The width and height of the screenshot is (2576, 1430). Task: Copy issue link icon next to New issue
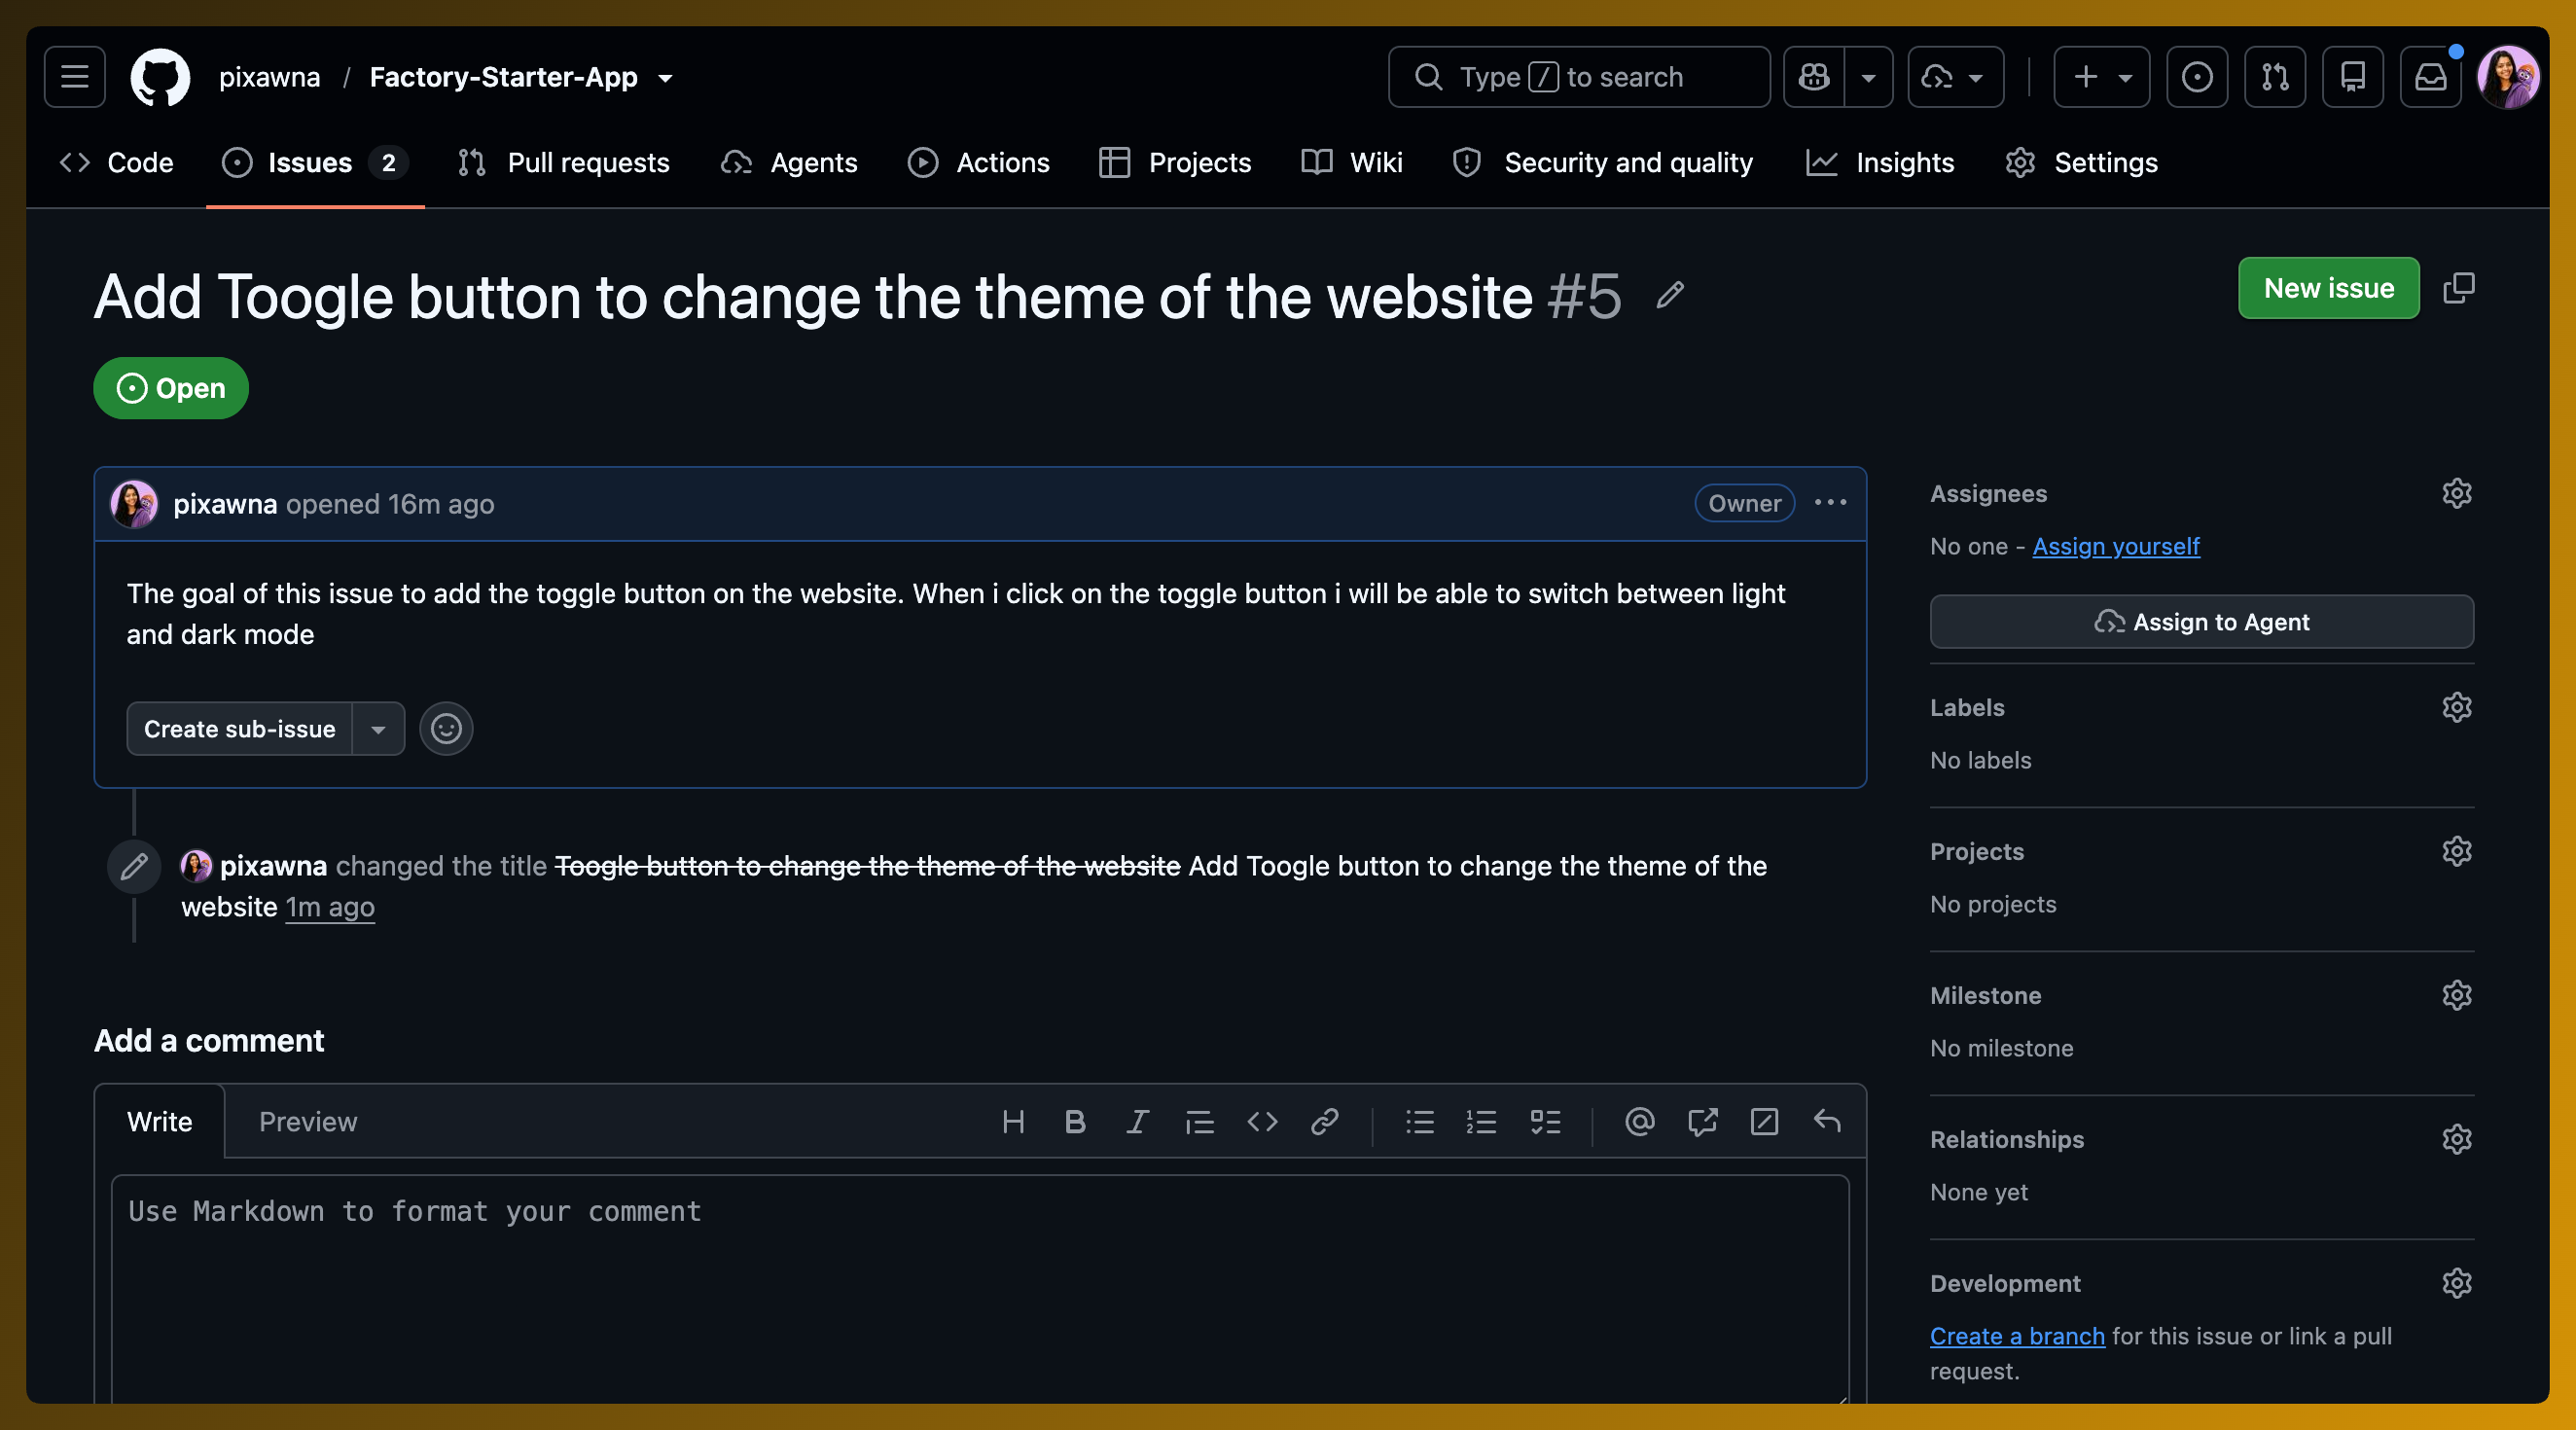[x=2459, y=288]
